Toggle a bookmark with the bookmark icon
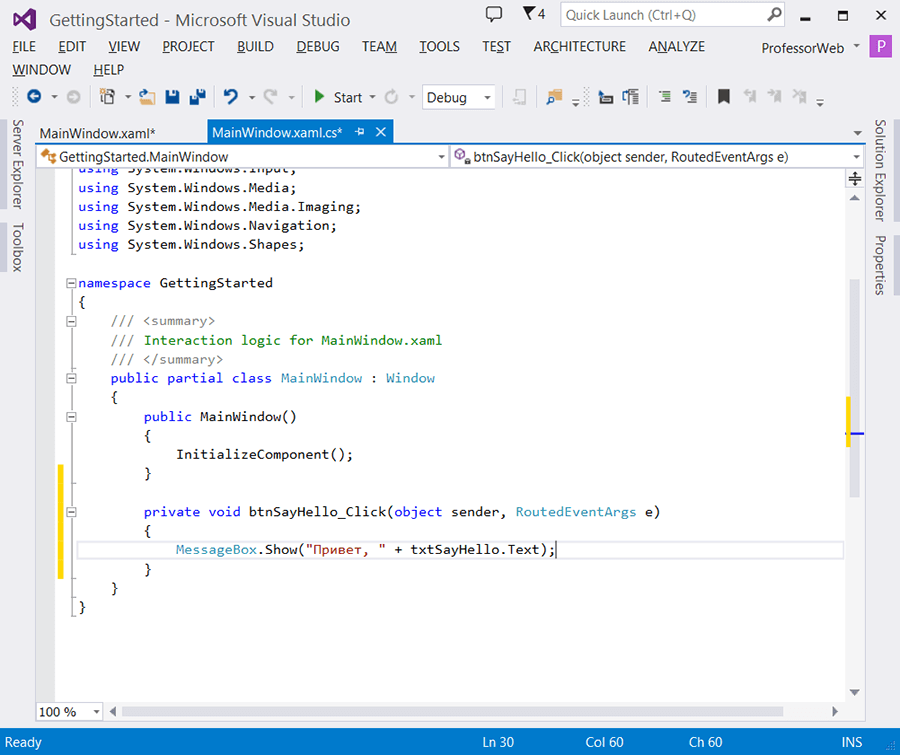Image resolution: width=900 pixels, height=755 pixels. tap(724, 97)
